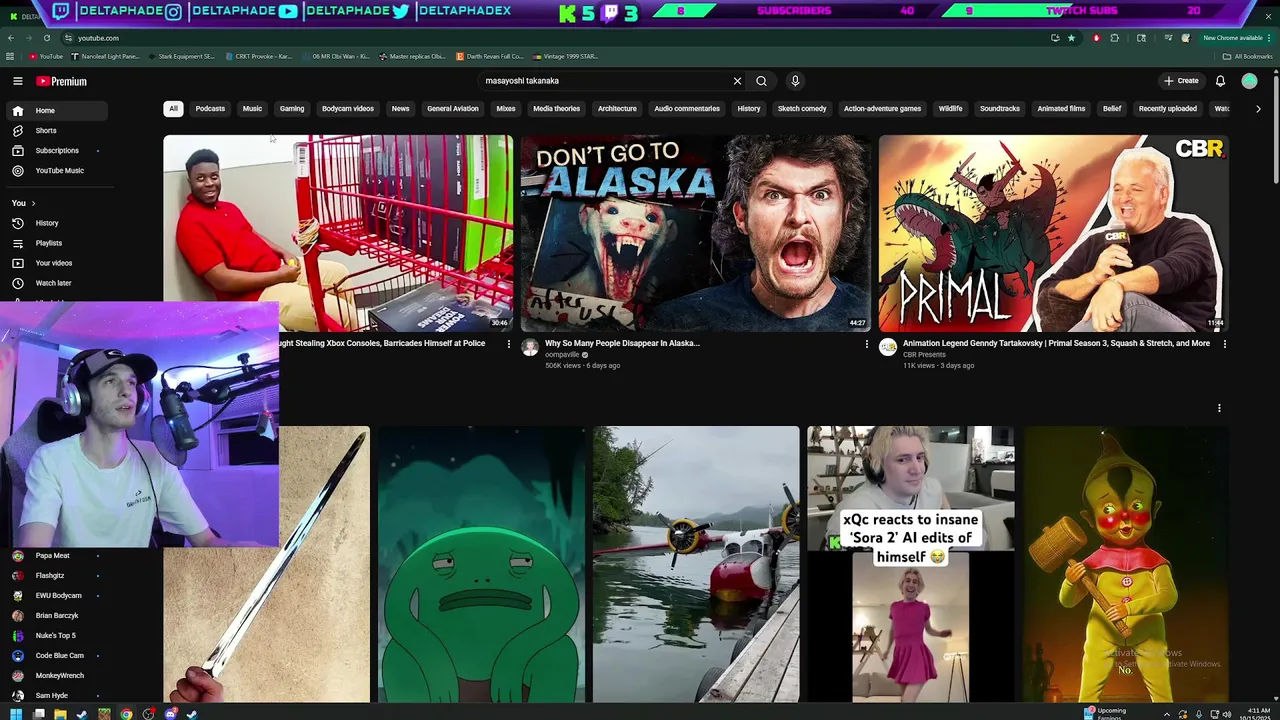The width and height of the screenshot is (1280, 720).
Task: Open options for Genndy Tartakovsky video
Action: point(1225,344)
